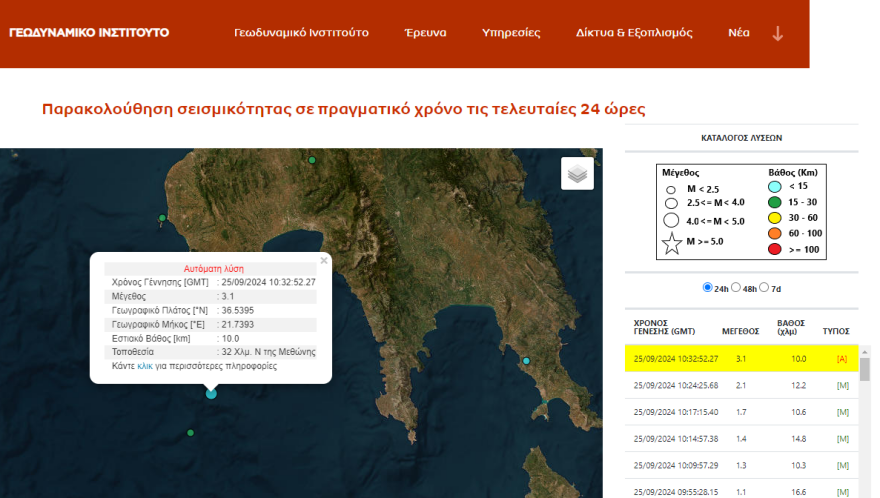Click [A] type tag in highlighted row

coord(842,359)
